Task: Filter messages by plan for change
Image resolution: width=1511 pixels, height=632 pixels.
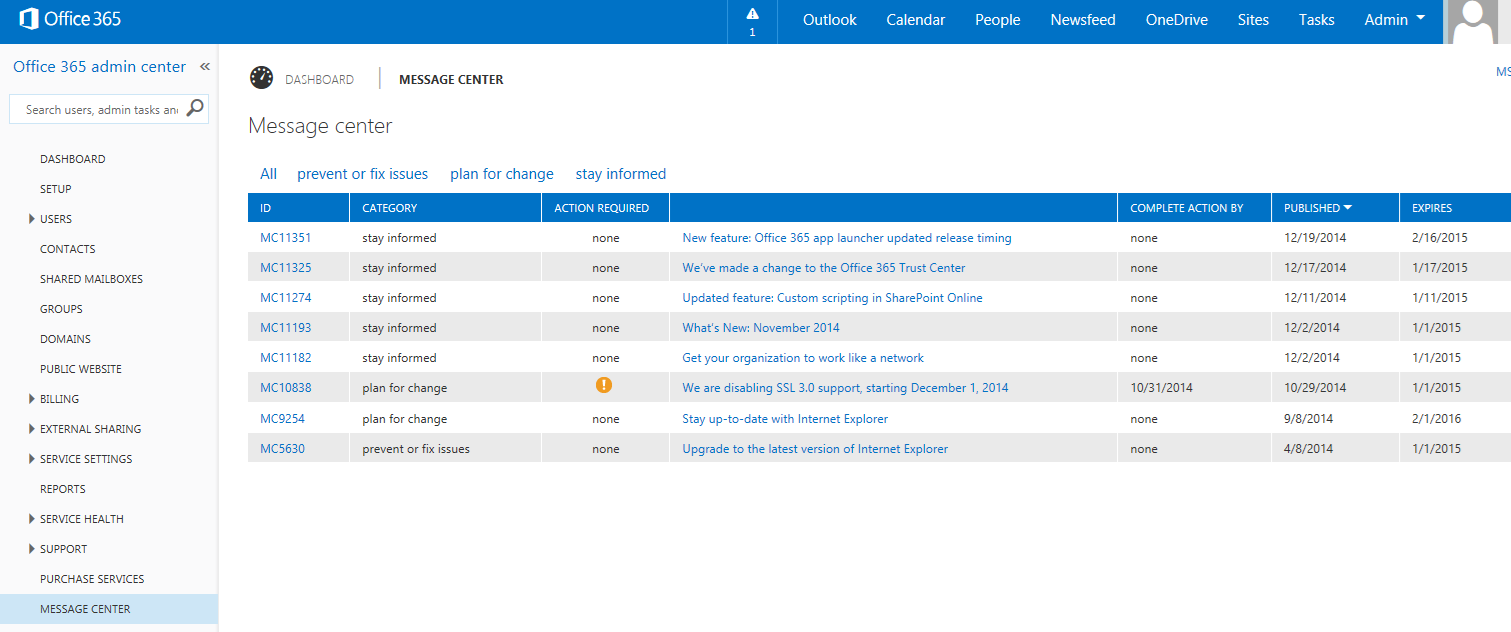Action: (502, 174)
